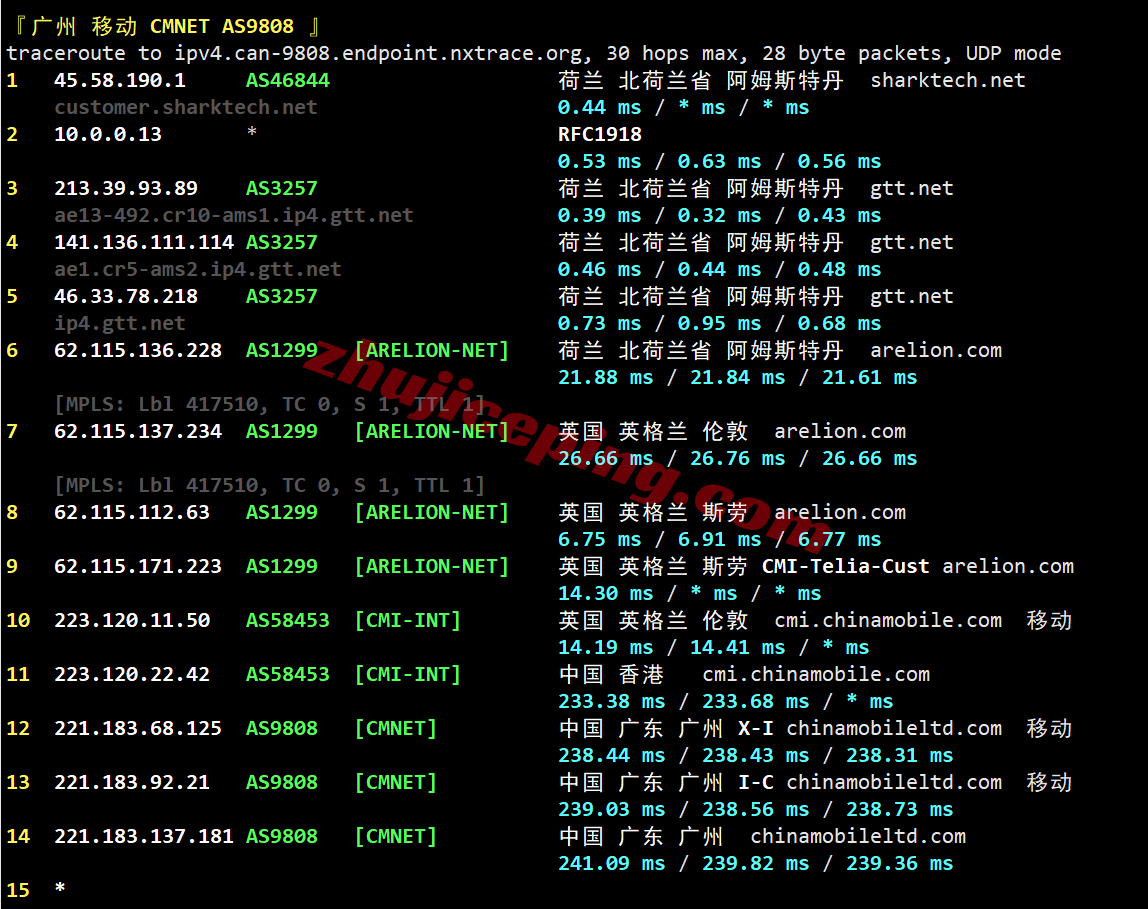1148x909 pixels.
Task: Select the header 广州 移动 CMNET AS9808
Action: [165, 26]
